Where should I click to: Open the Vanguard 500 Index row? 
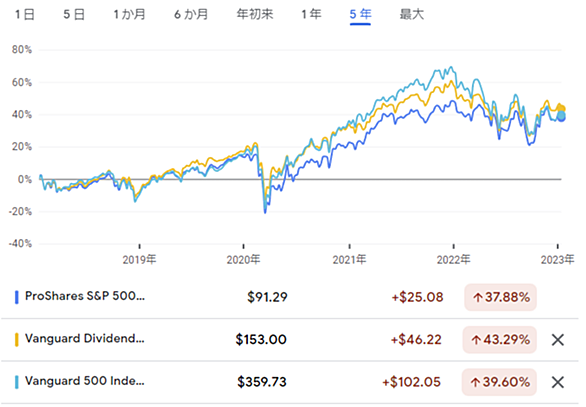coord(290,382)
